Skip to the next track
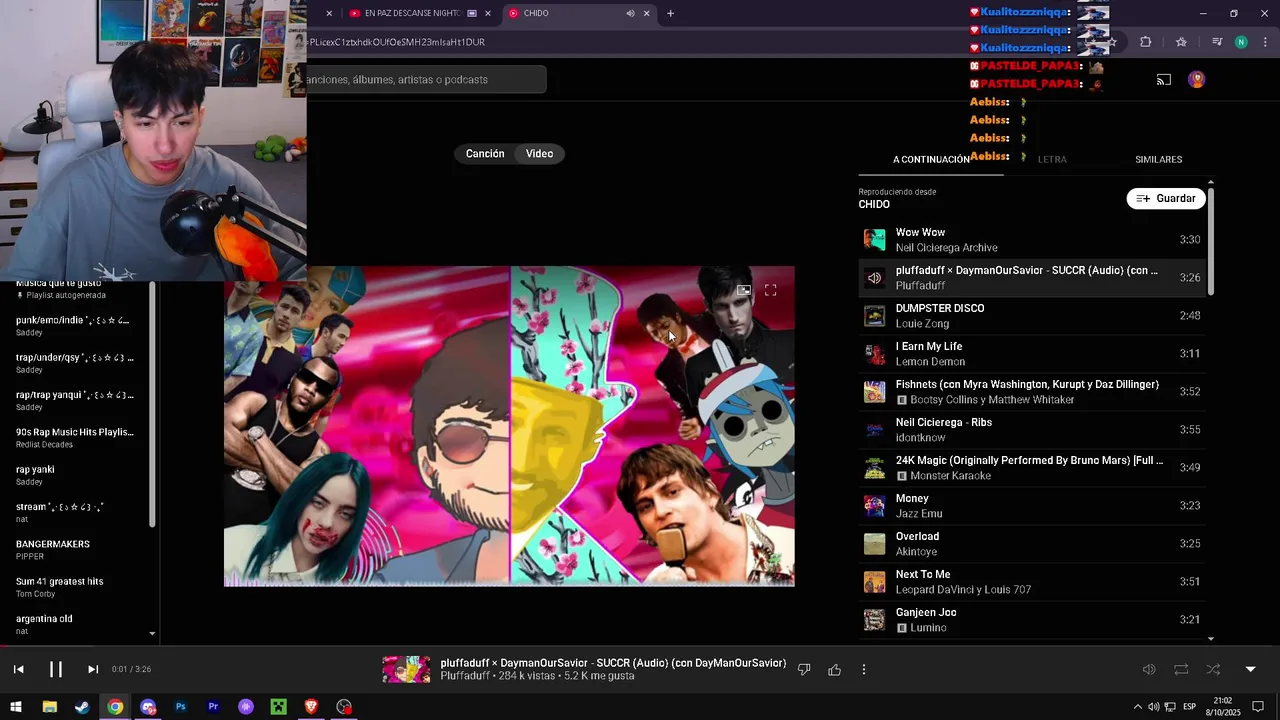 click(x=92, y=669)
